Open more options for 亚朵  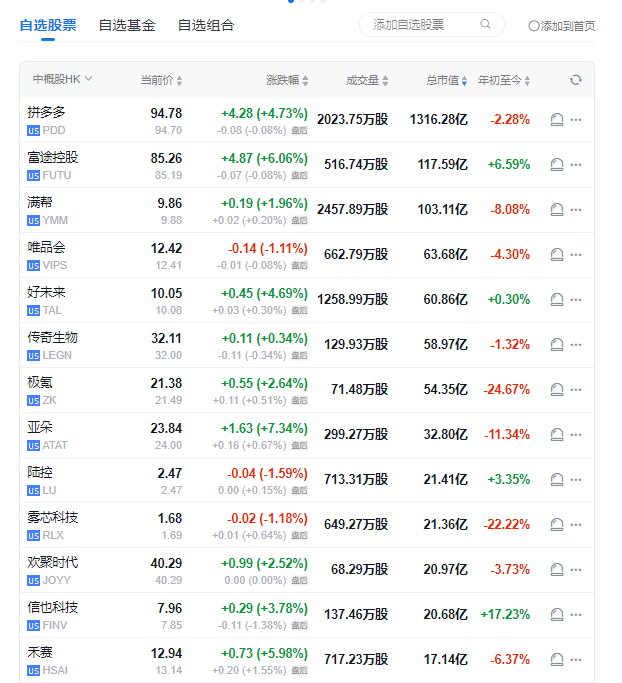(576, 435)
